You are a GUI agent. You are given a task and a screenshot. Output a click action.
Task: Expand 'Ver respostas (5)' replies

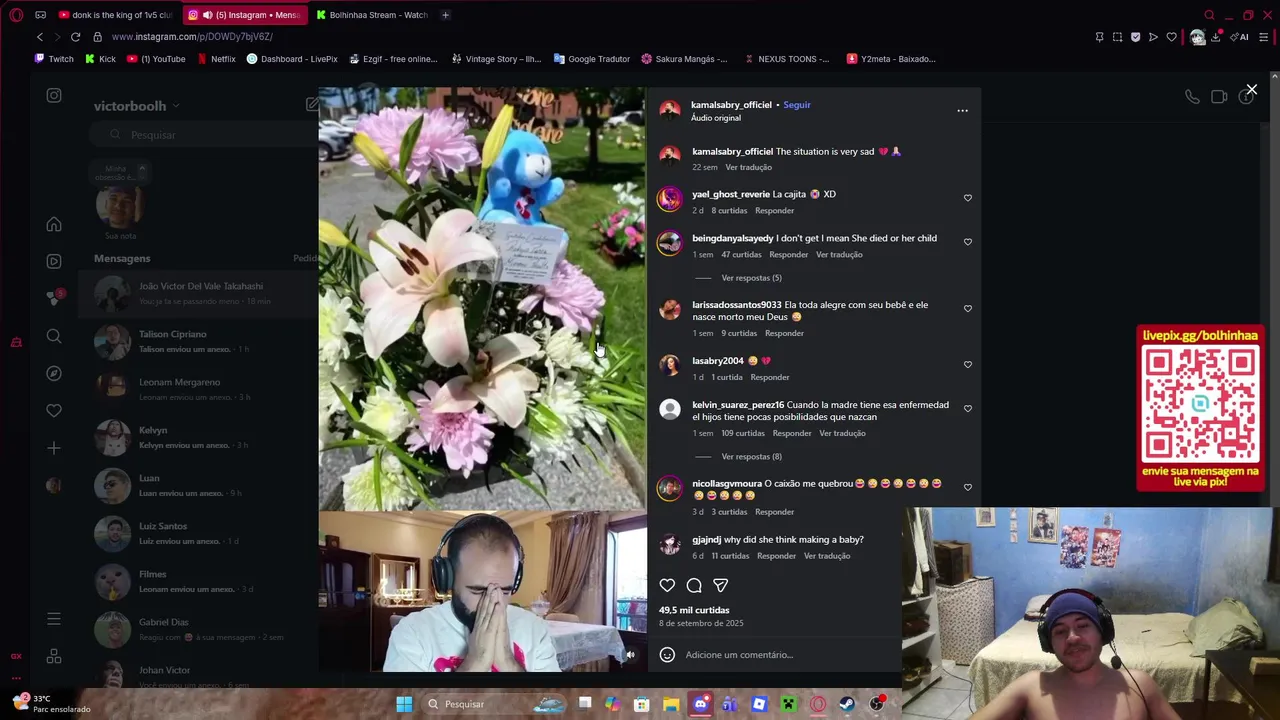tap(751, 278)
